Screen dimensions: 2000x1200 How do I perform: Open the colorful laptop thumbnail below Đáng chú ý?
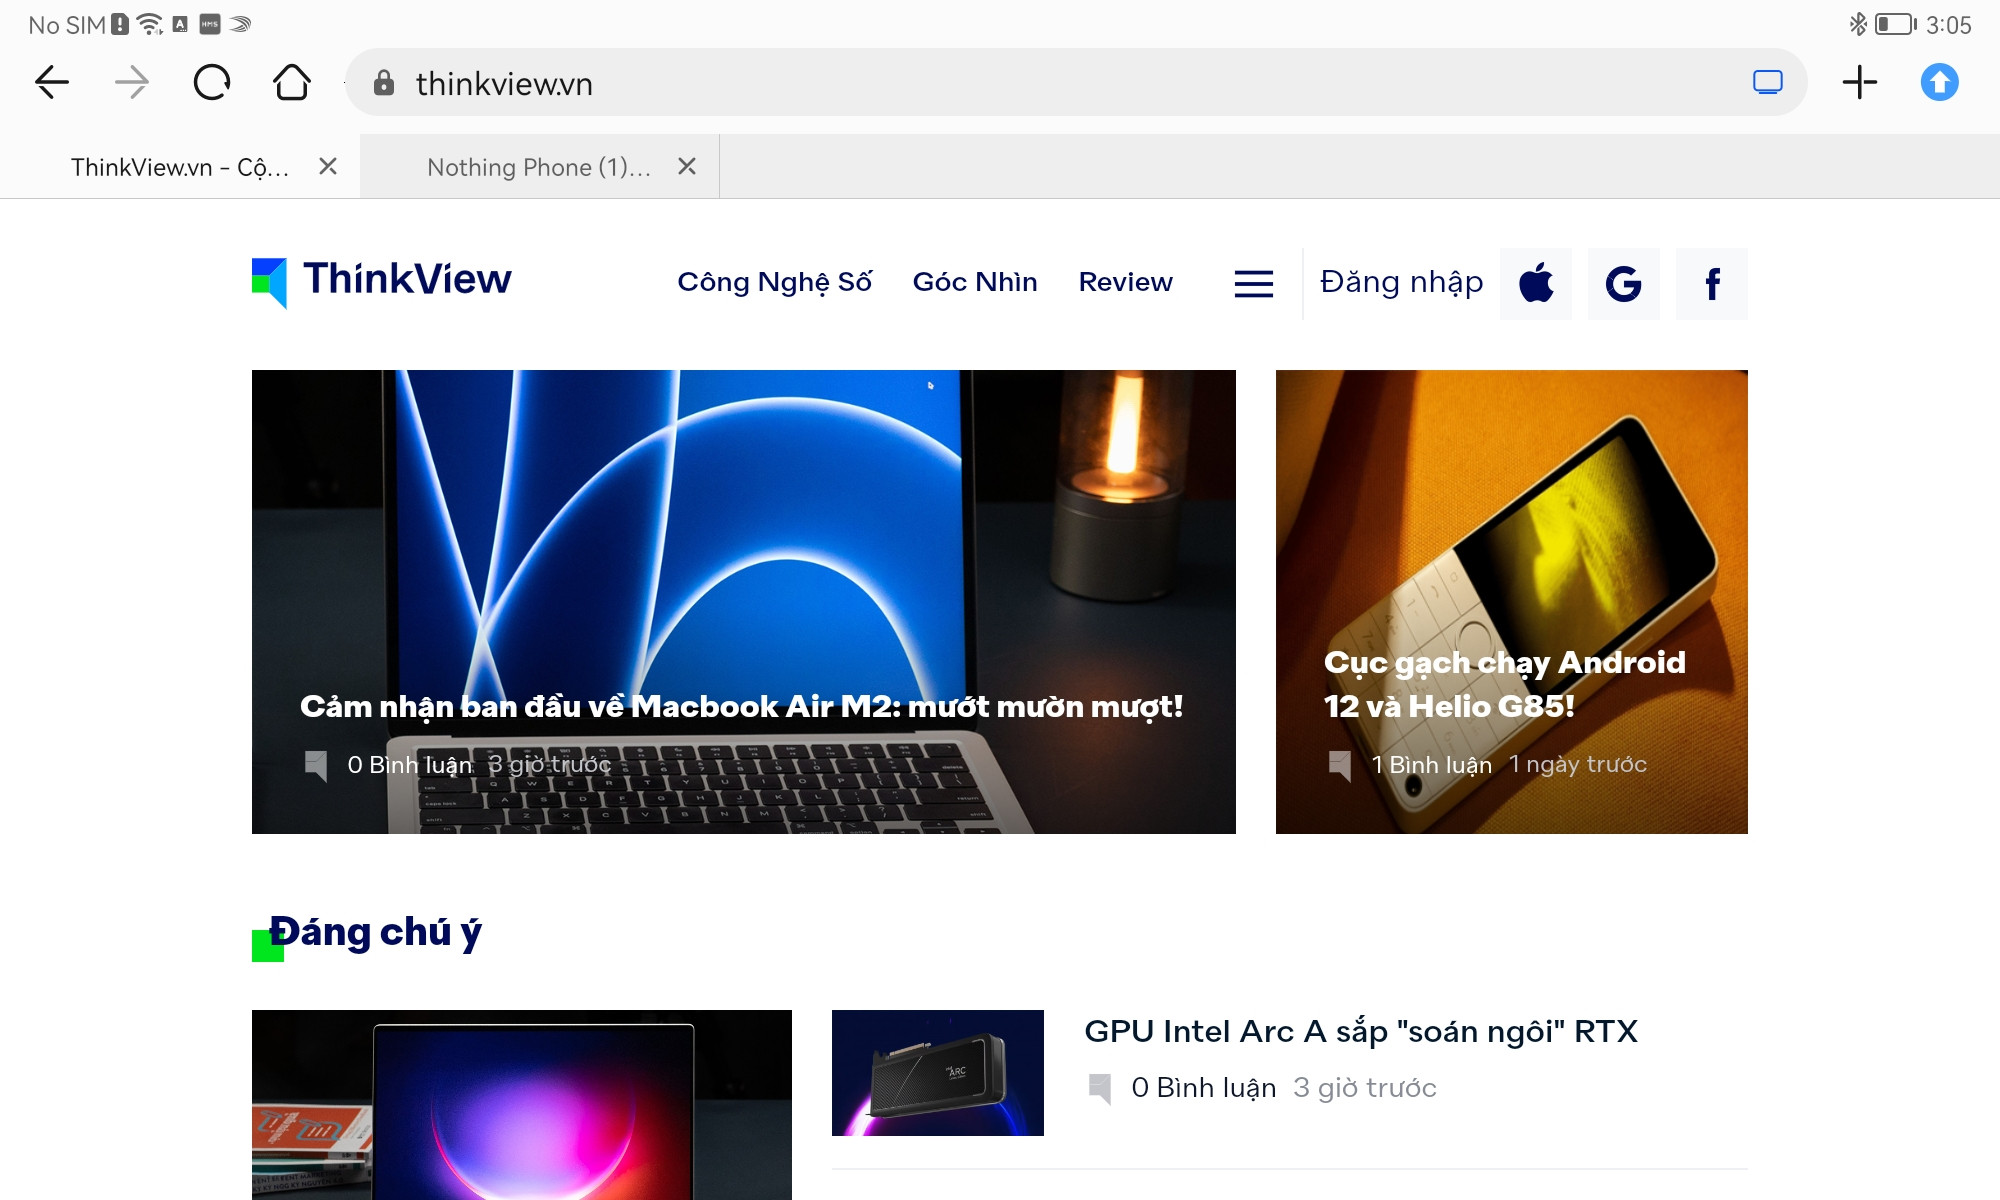522,1105
